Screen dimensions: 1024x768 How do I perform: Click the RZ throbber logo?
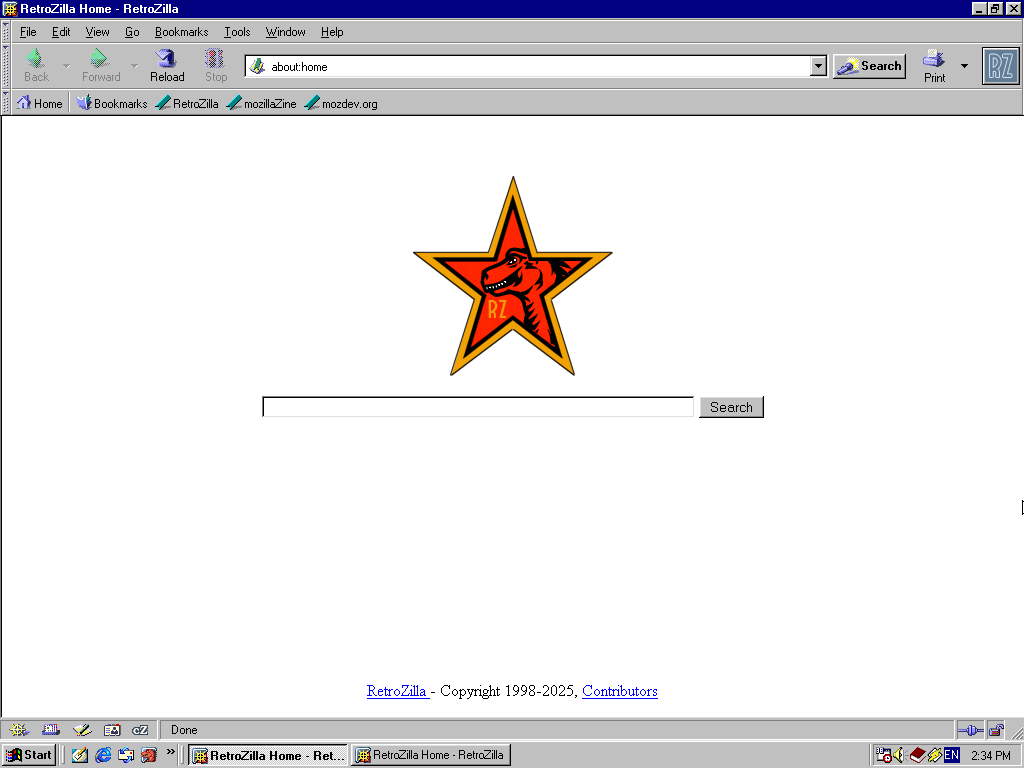click(x=1000, y=66)
